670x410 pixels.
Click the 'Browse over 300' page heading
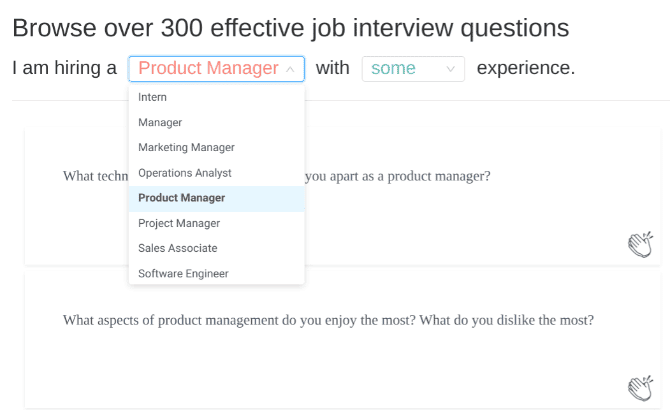[x=291, y=28]
